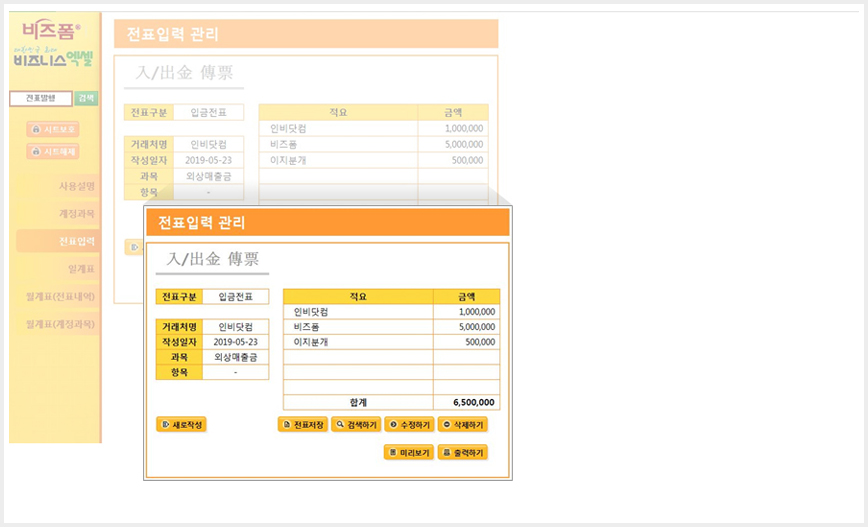Viewport: 868px width, 527px height.
Task: Select the 외상매출금 account cell
Action: [236, 357]
